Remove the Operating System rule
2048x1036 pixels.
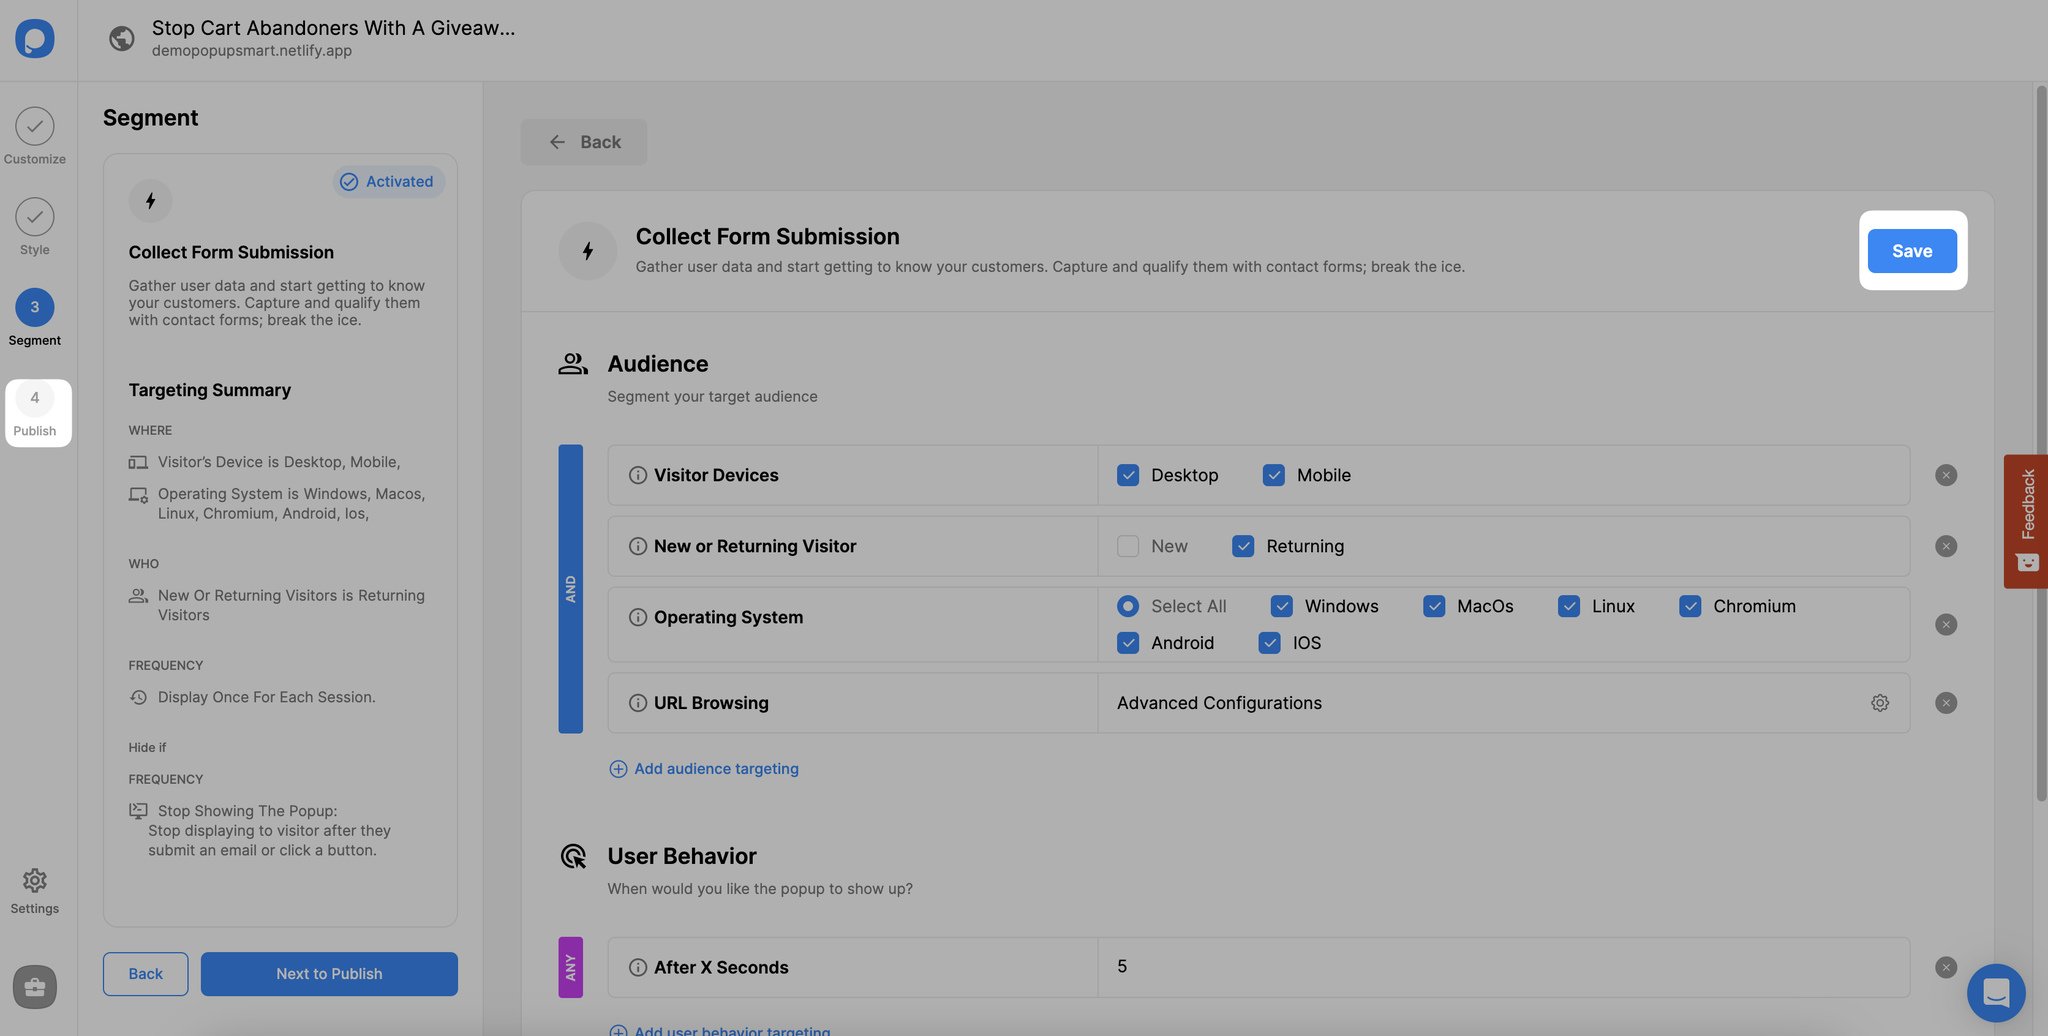[1946, 625]
